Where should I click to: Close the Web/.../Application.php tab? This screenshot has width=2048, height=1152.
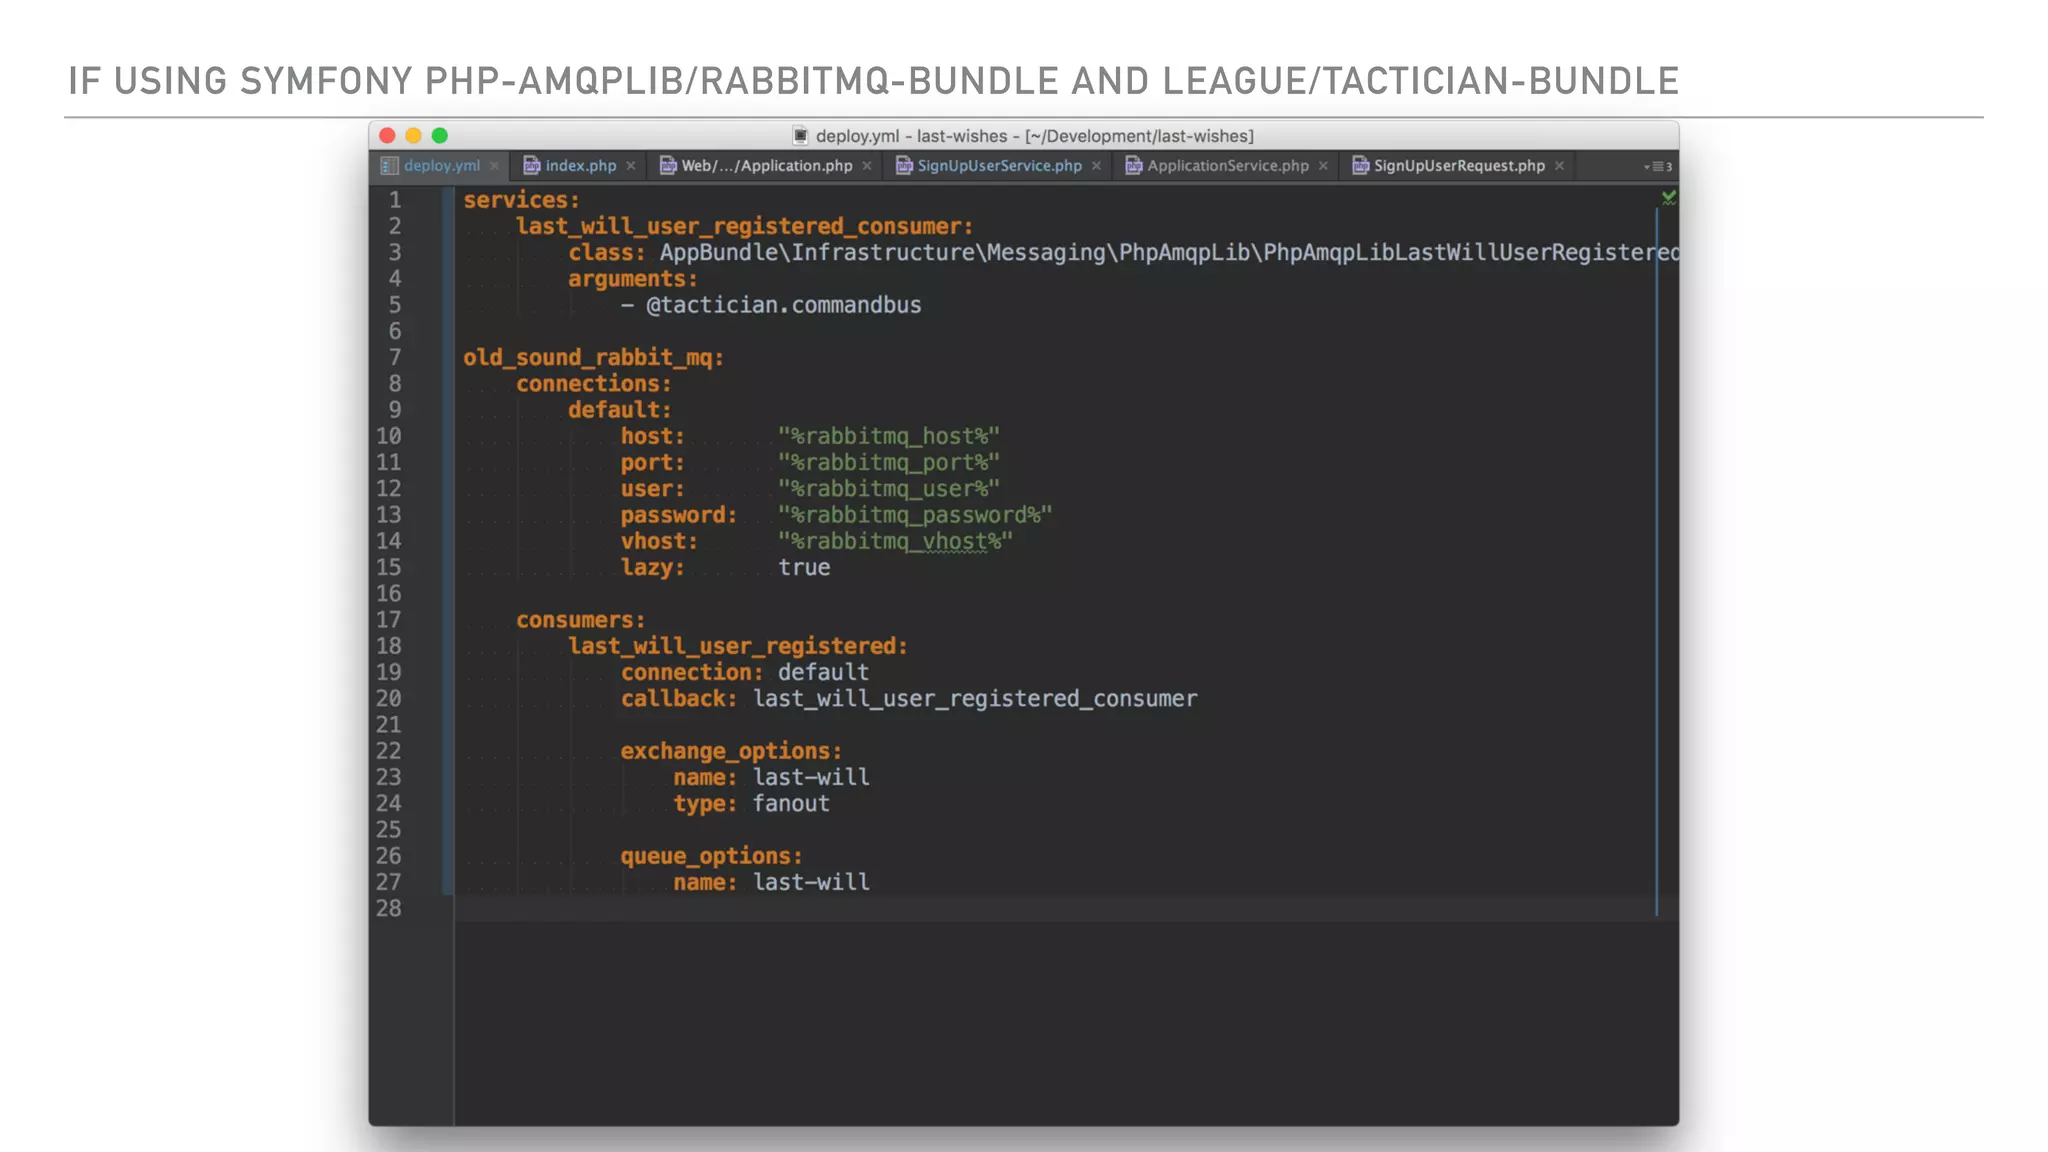point(867,166)
